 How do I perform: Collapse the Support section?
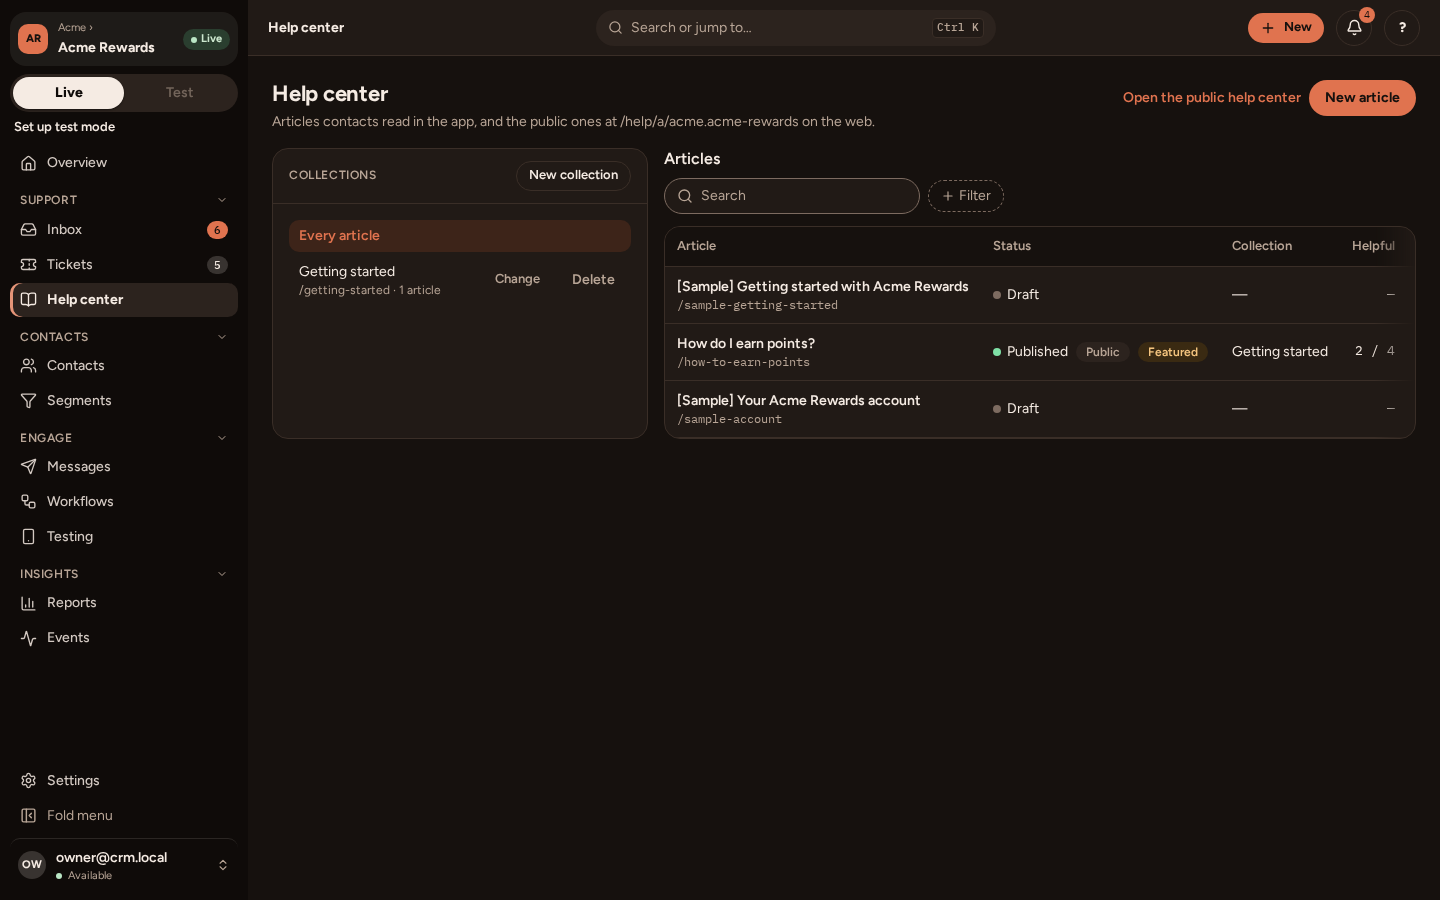click(x=222, y=200)
